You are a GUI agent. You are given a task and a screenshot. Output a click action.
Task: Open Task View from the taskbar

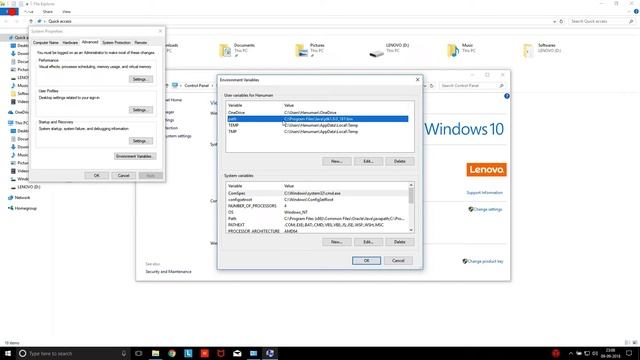pyautogui.click(x=139, y=353)
